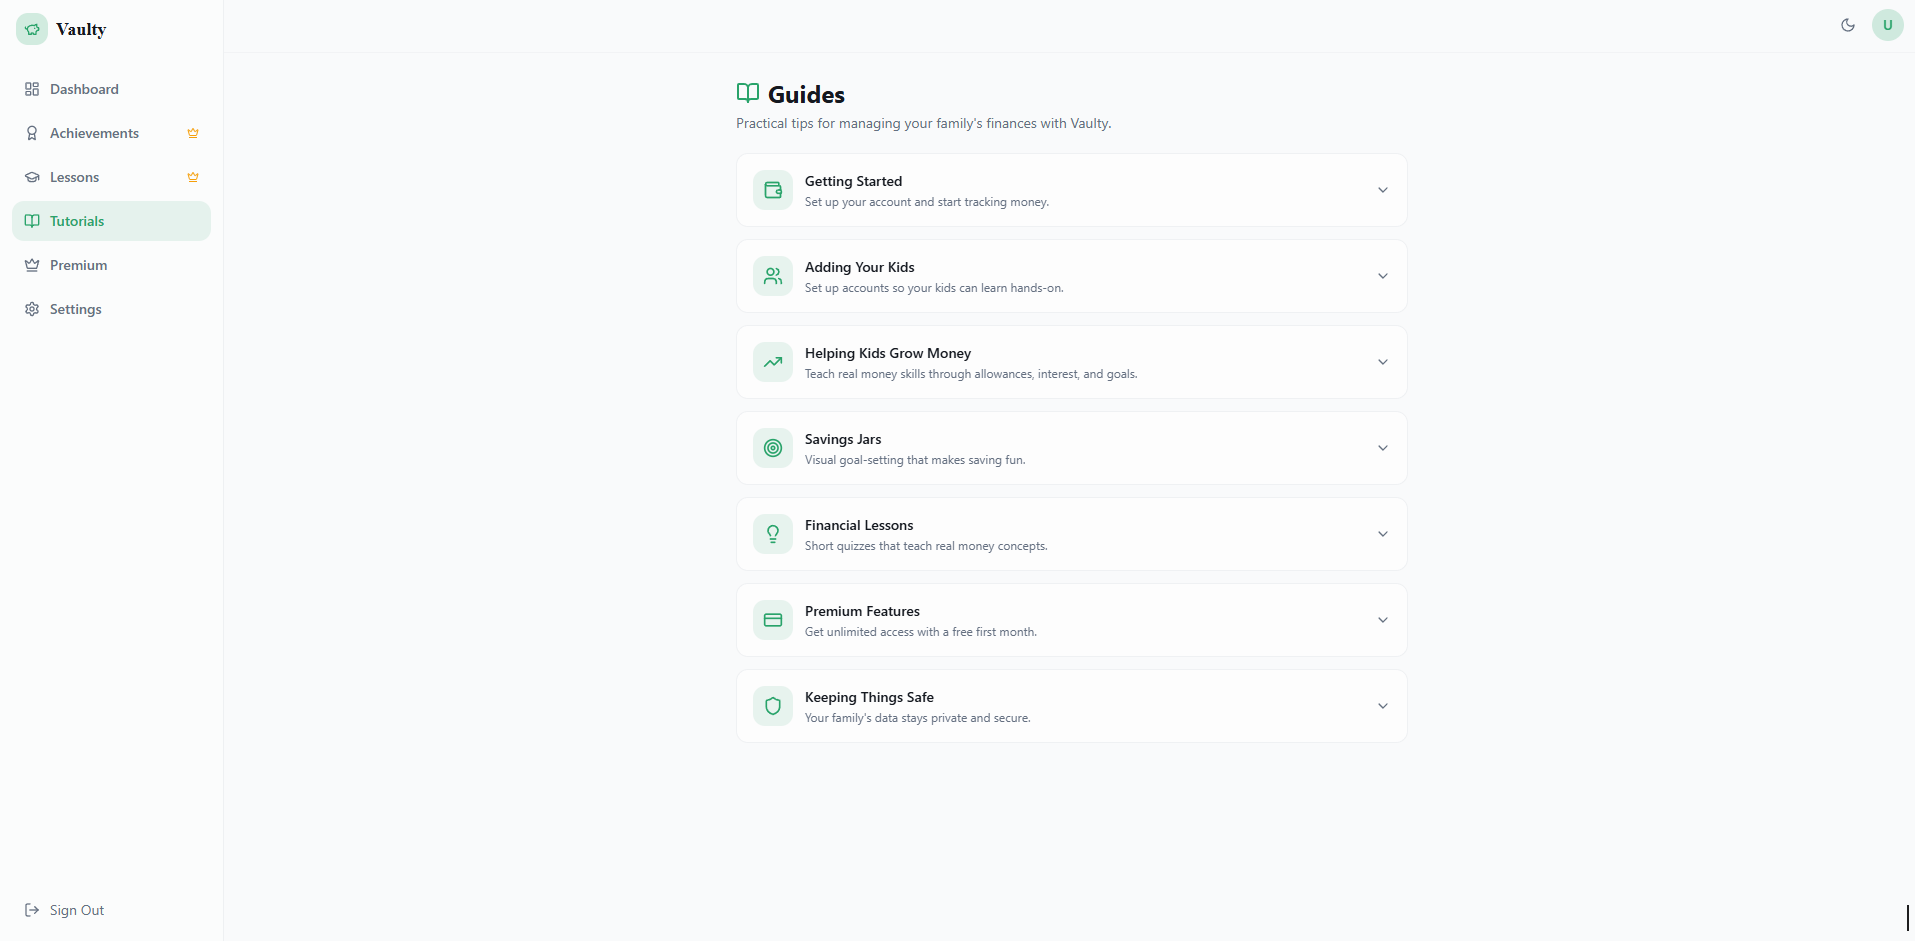The image size is (1915, 941).
Task: Switch to the Lessons section
Action: tap(75, 176)
